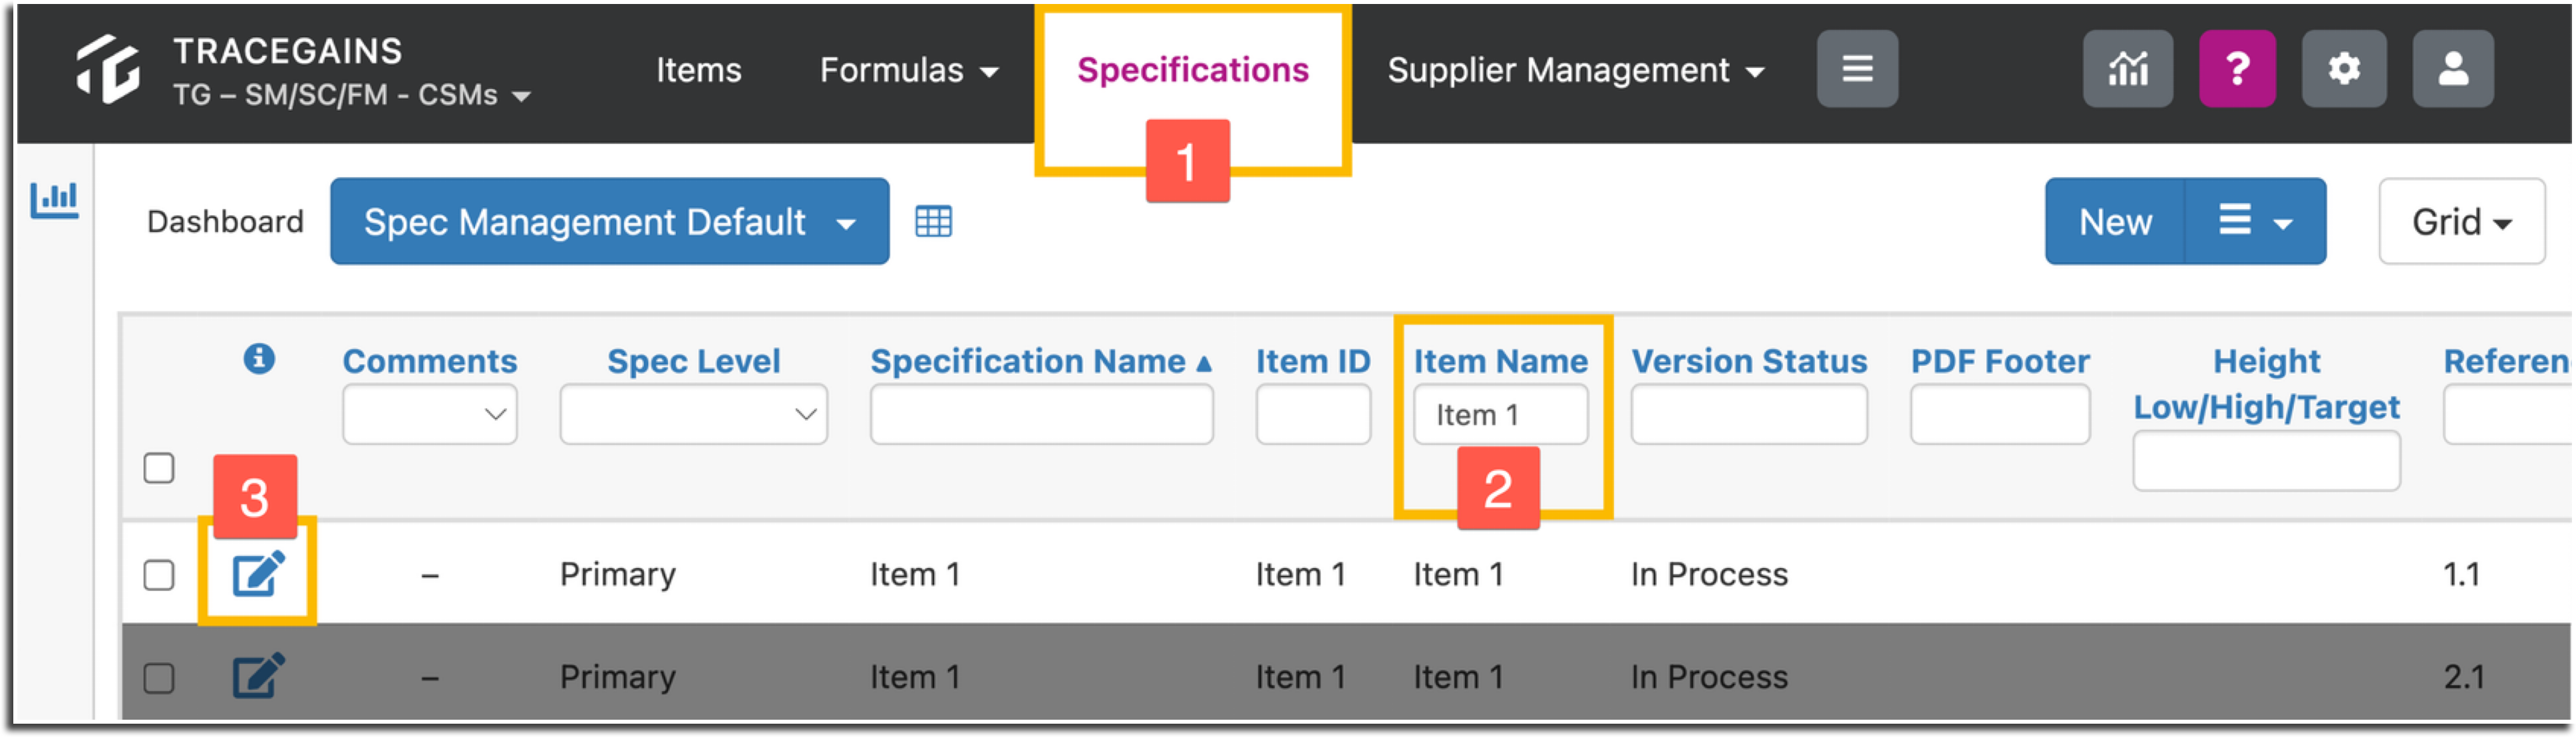This screenshot has width=2576, height=737.
Task: Open the Comments filter dropdown
Action: 429,414
